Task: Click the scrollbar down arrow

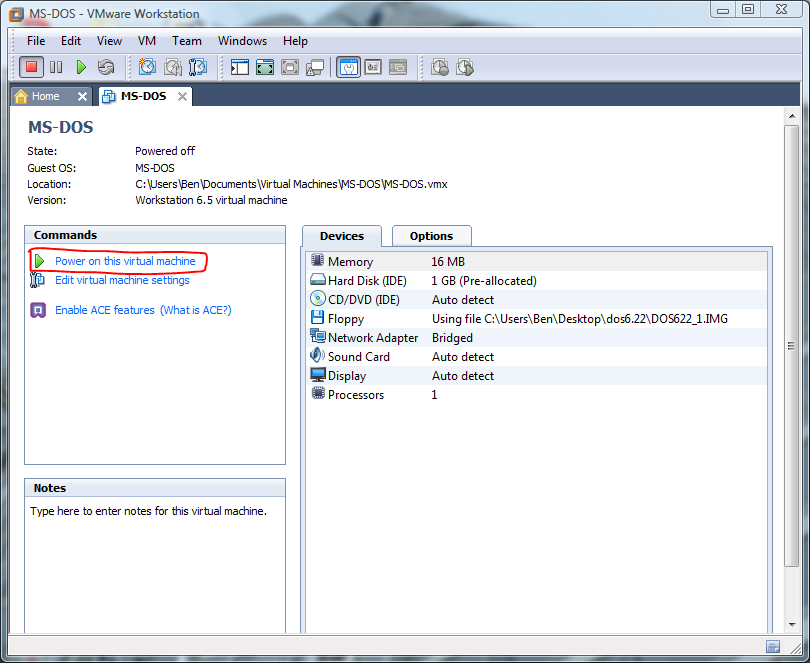Action: pyautogui.click(x=792, y=625)
